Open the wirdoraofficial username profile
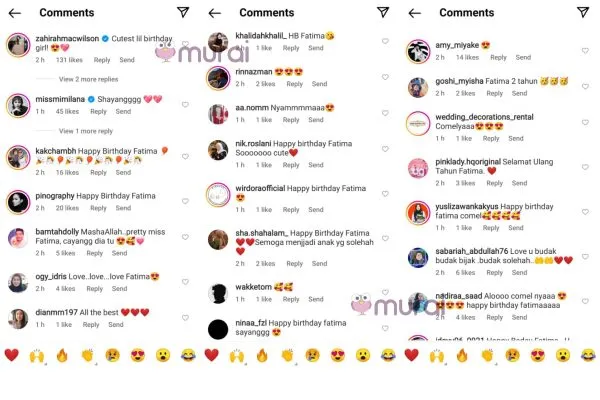600x400 pixels. 260,188
